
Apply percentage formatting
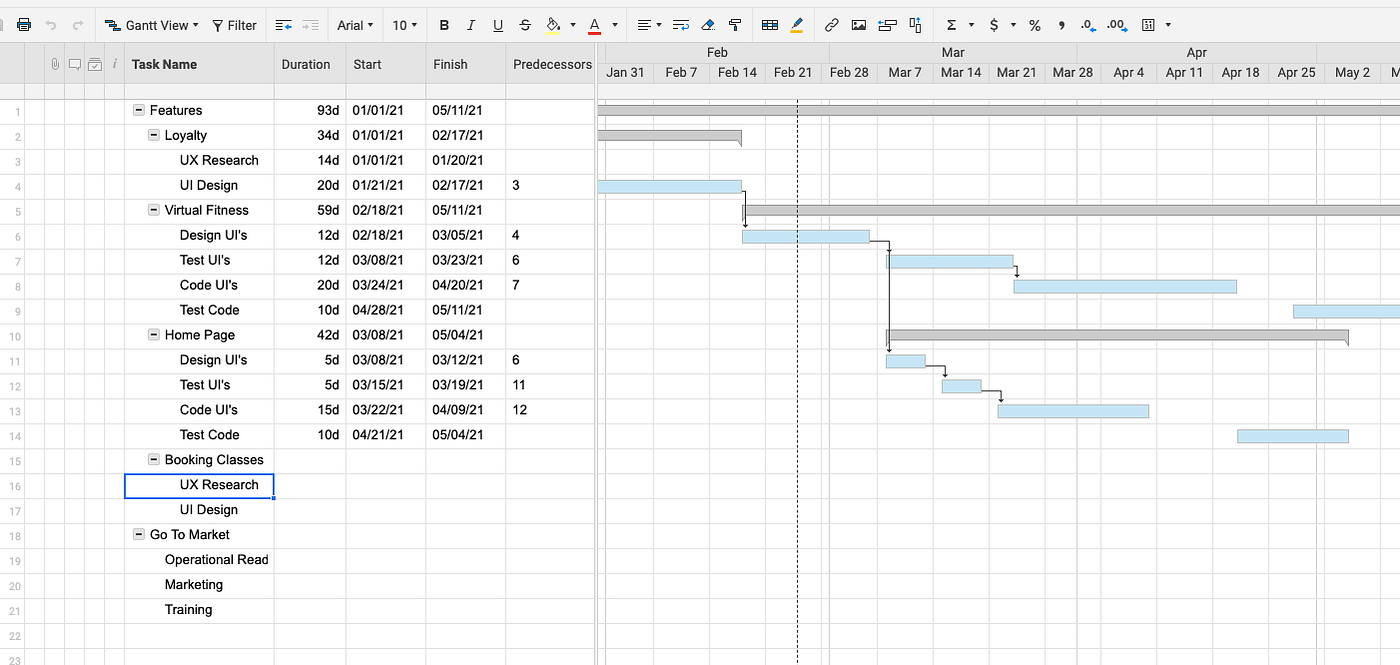pos(1035,24)
